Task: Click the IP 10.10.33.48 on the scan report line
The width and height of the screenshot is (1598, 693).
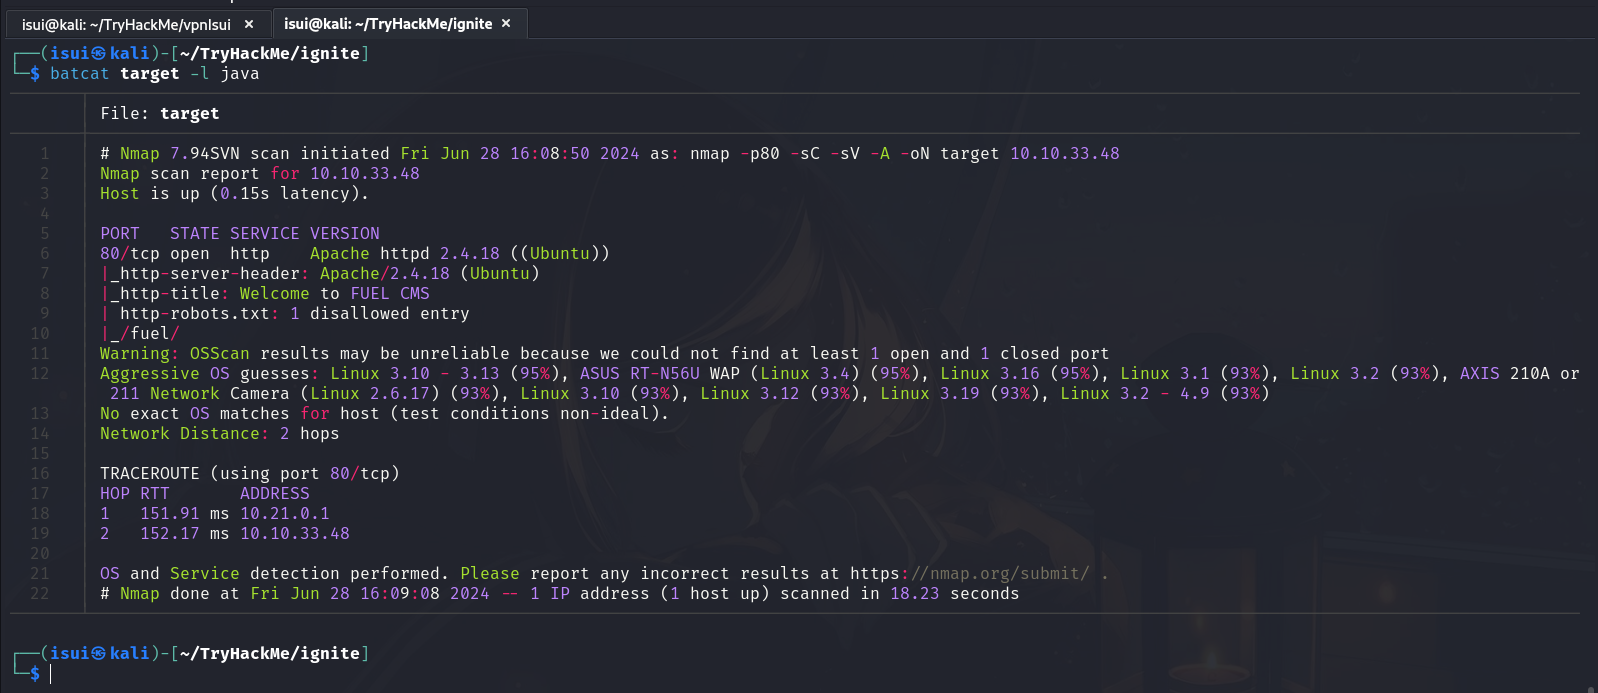Action: (x=365, y=174)
